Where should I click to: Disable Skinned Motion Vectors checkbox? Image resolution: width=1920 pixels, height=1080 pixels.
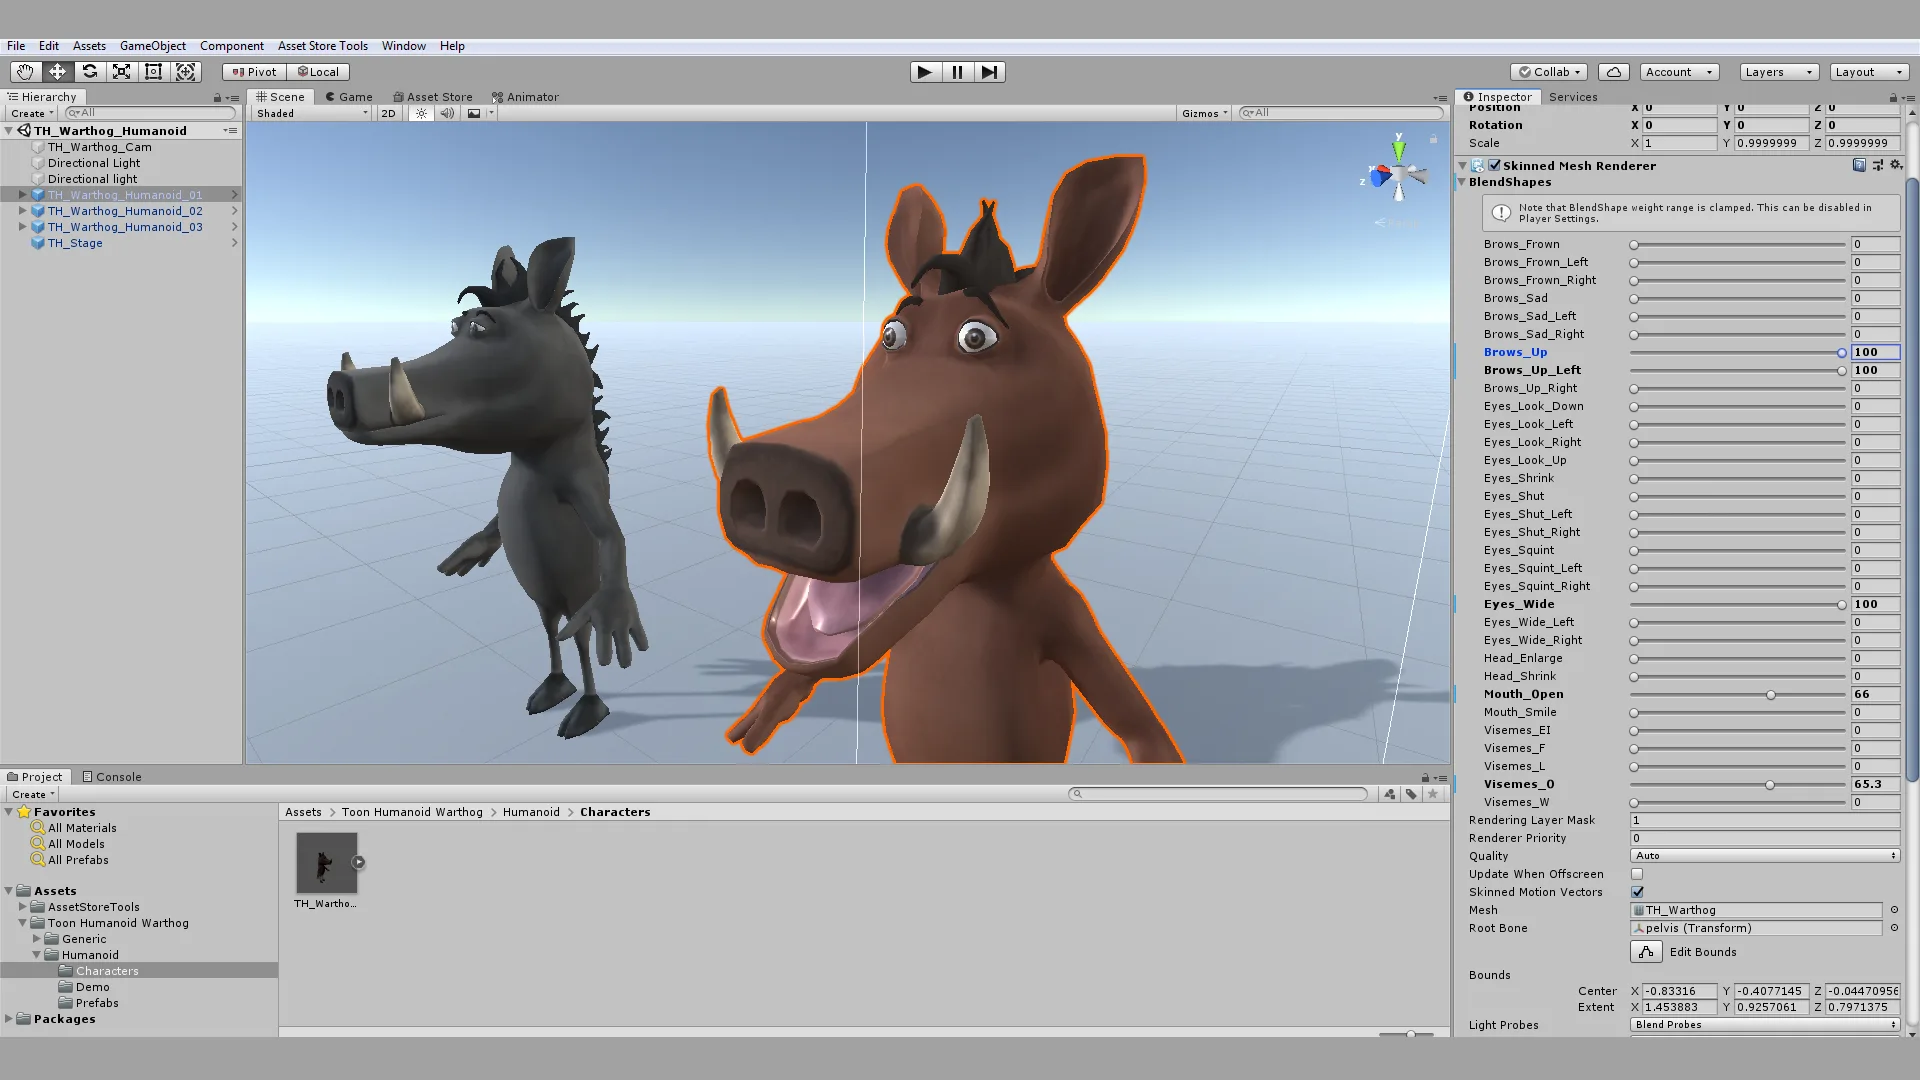[x=1637, y=892]
